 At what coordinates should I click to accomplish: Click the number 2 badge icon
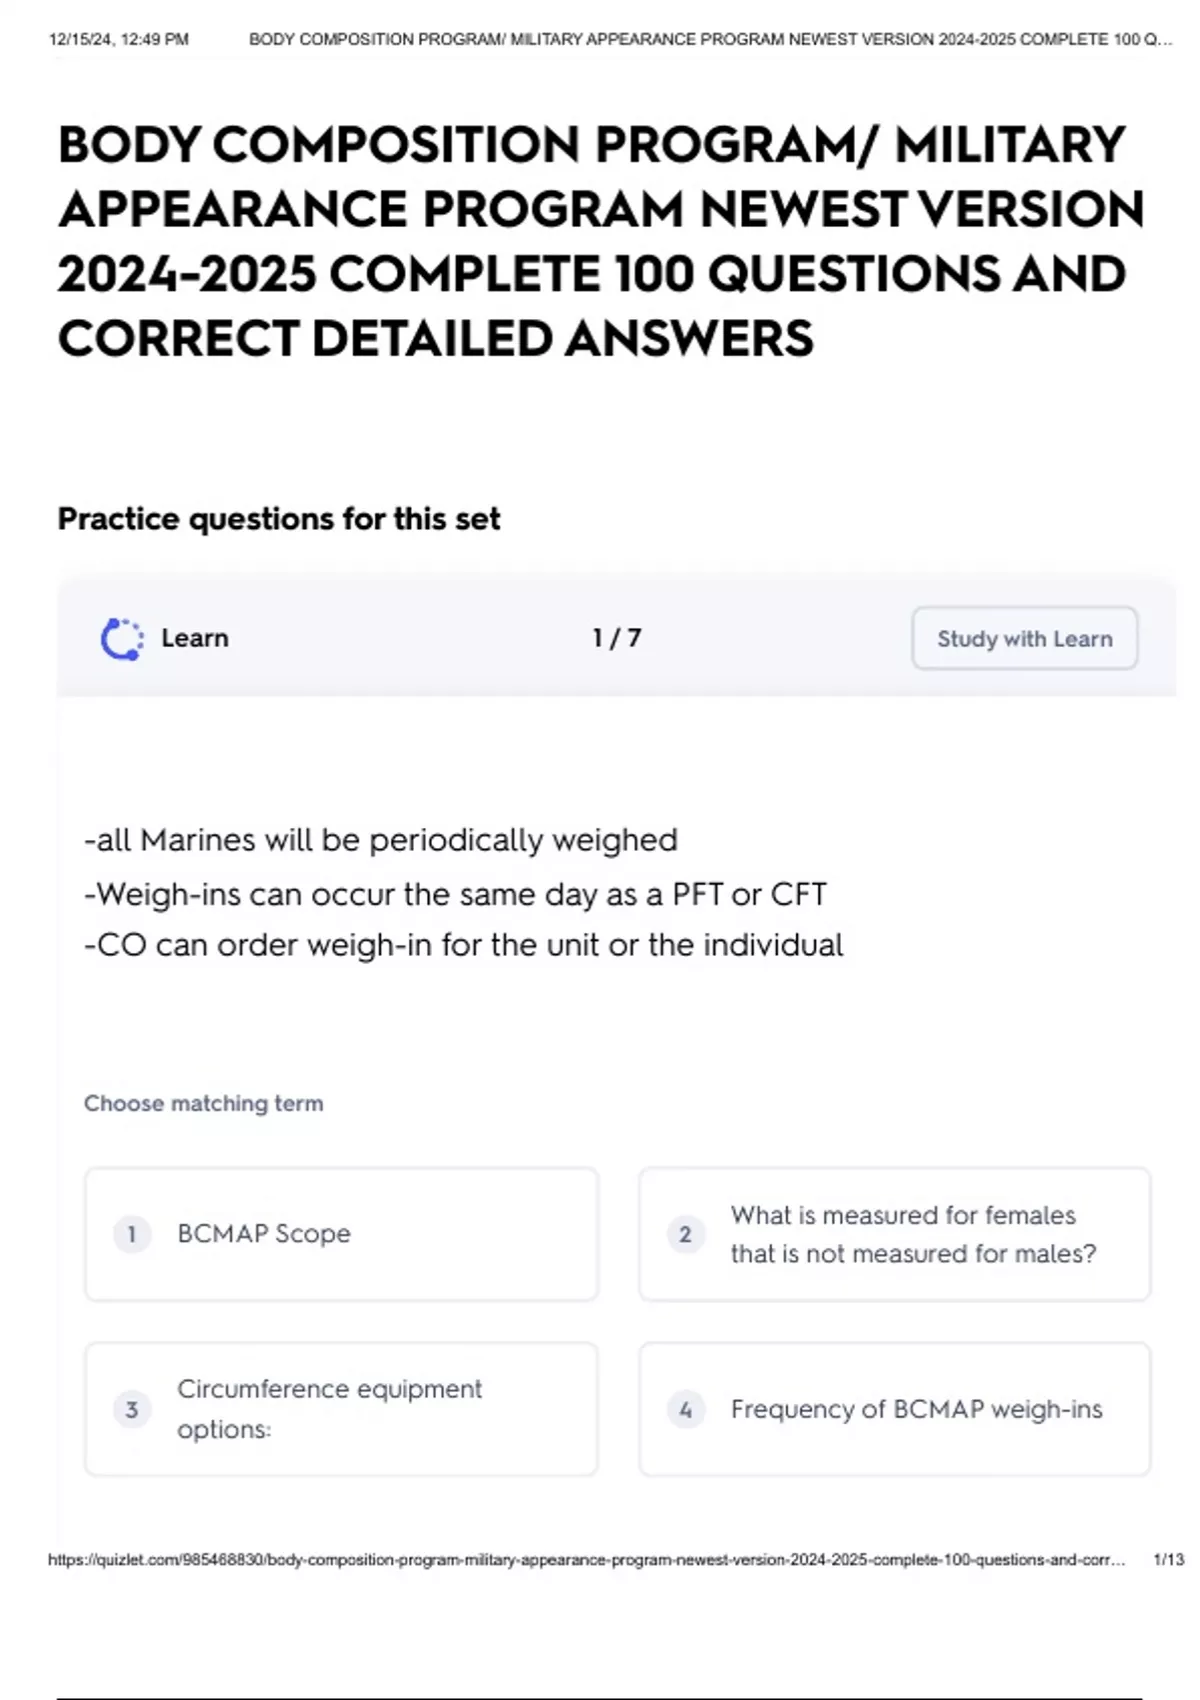pyautogui.click(x=685, y=1234)
